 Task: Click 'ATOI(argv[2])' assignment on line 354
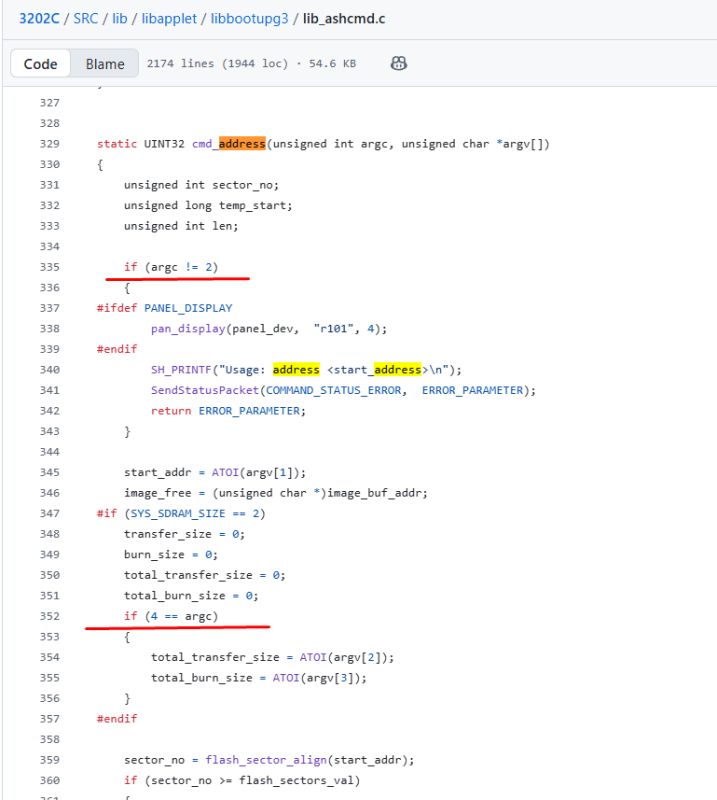tap(273, 657)
